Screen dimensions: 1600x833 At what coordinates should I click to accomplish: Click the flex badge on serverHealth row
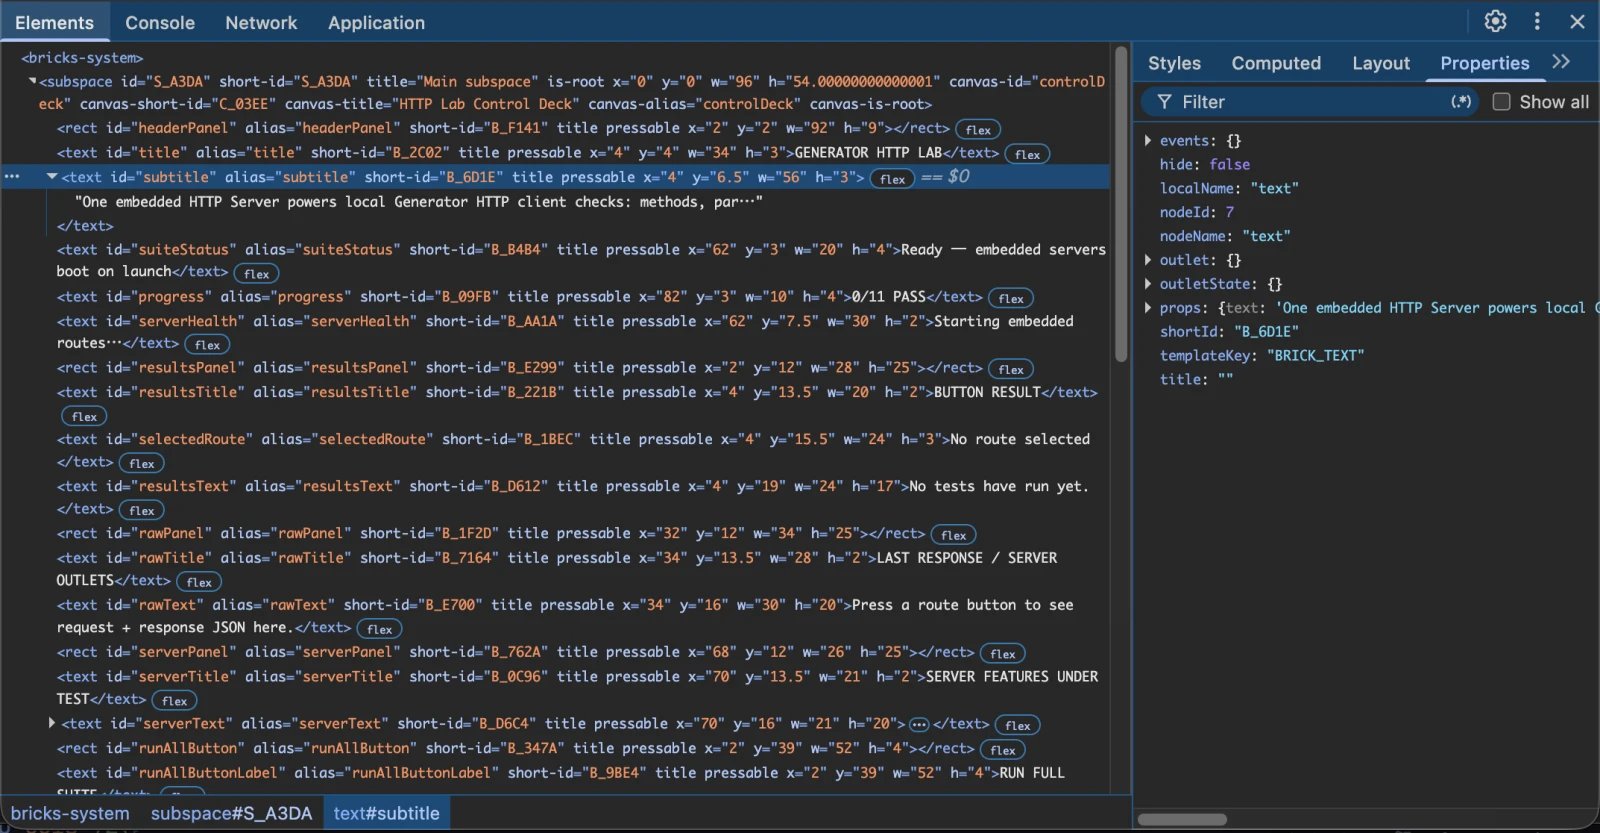tap(207, 345)
